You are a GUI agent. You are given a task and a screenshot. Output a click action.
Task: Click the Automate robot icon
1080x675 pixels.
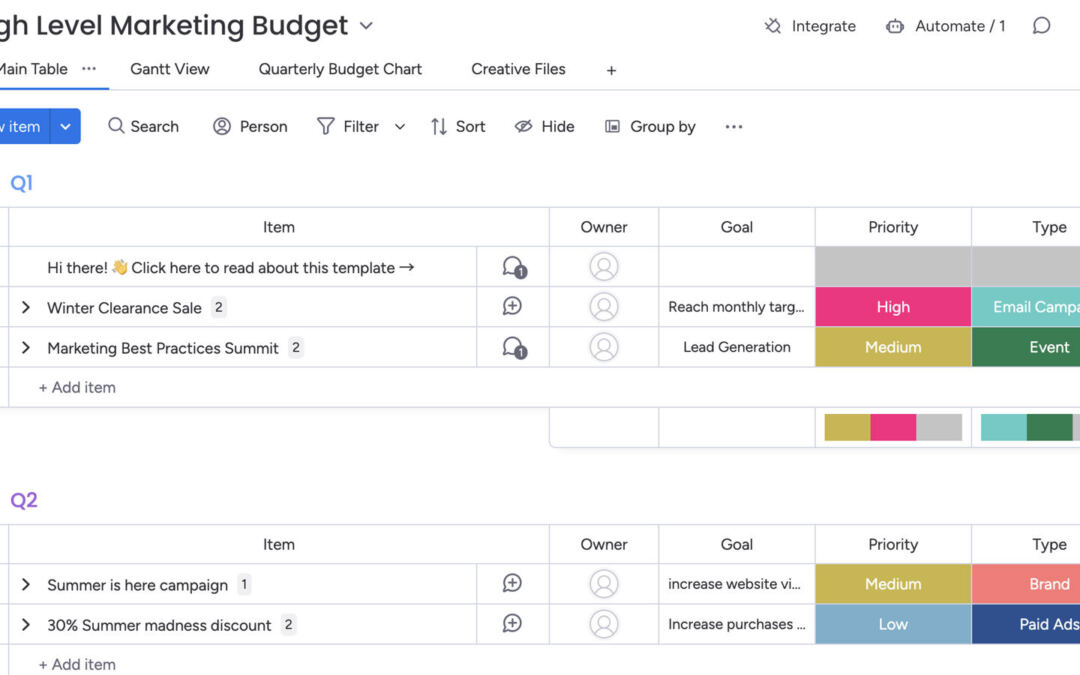(895, 26)
